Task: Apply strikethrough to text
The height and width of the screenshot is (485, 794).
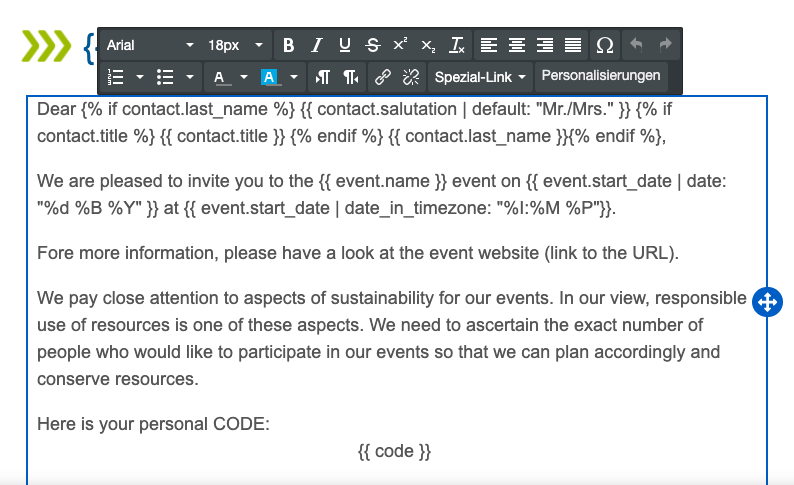Action: pos(373,45)
